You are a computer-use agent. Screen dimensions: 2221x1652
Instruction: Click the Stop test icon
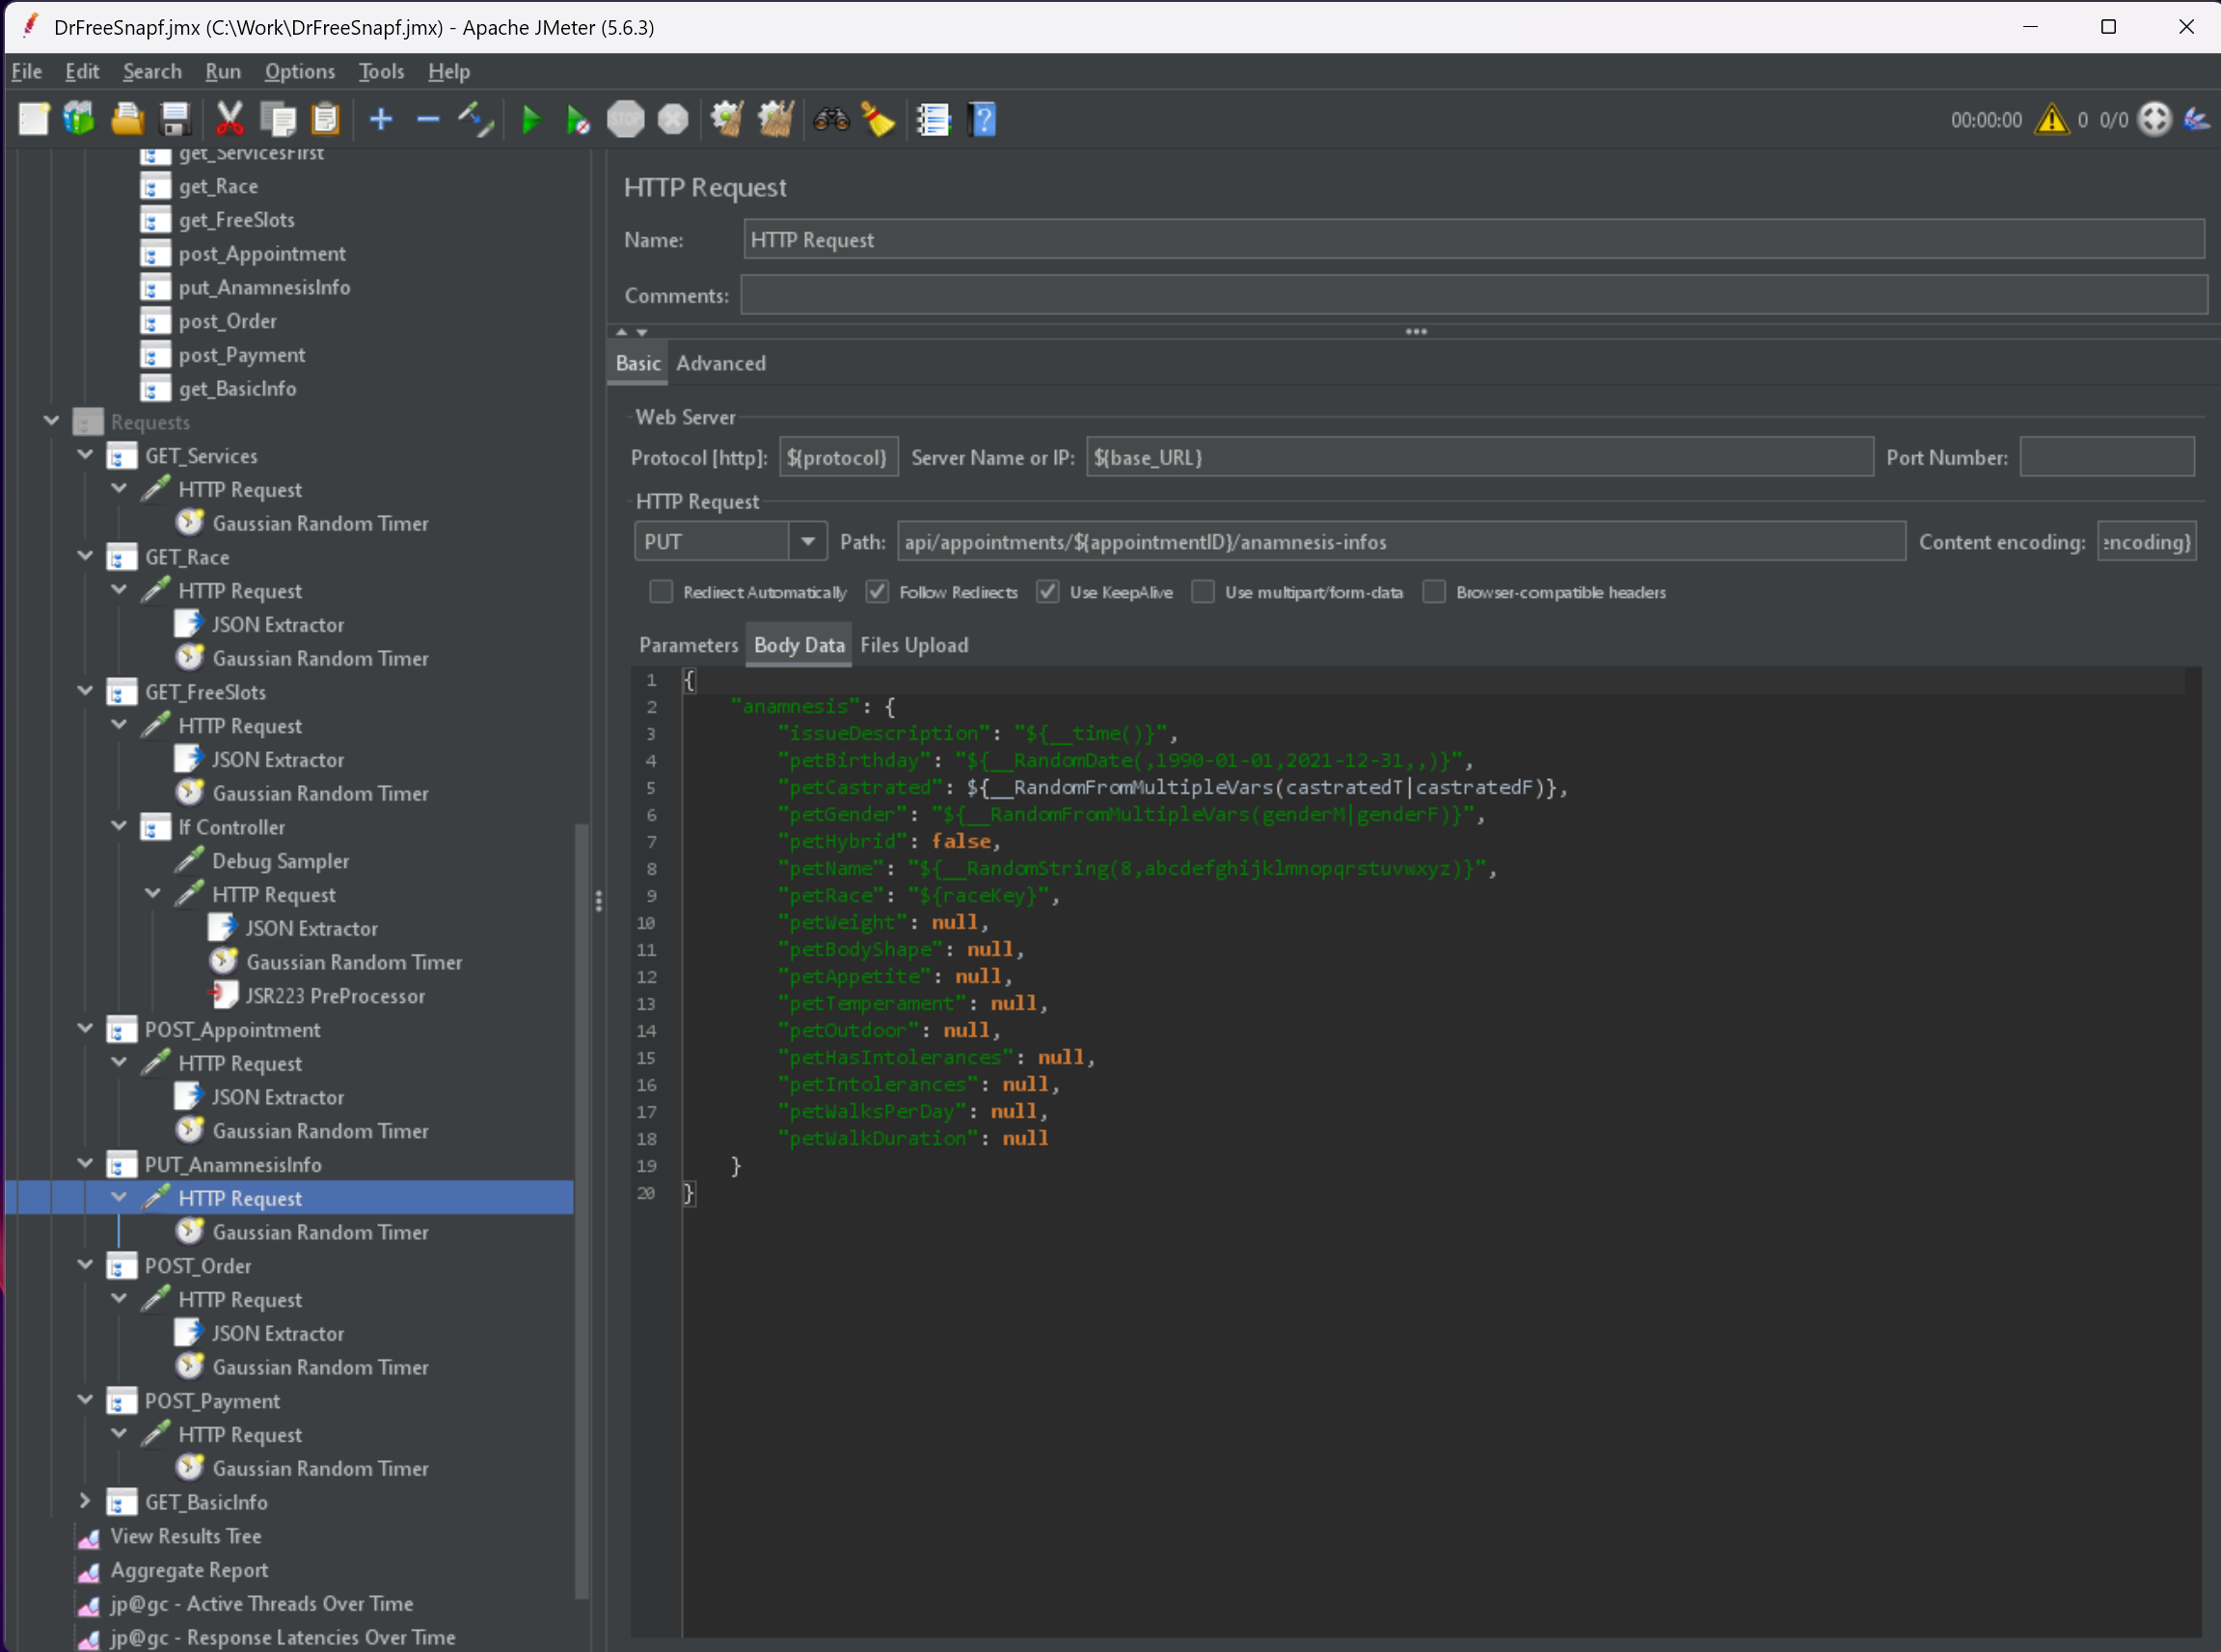tap(626, 119)
